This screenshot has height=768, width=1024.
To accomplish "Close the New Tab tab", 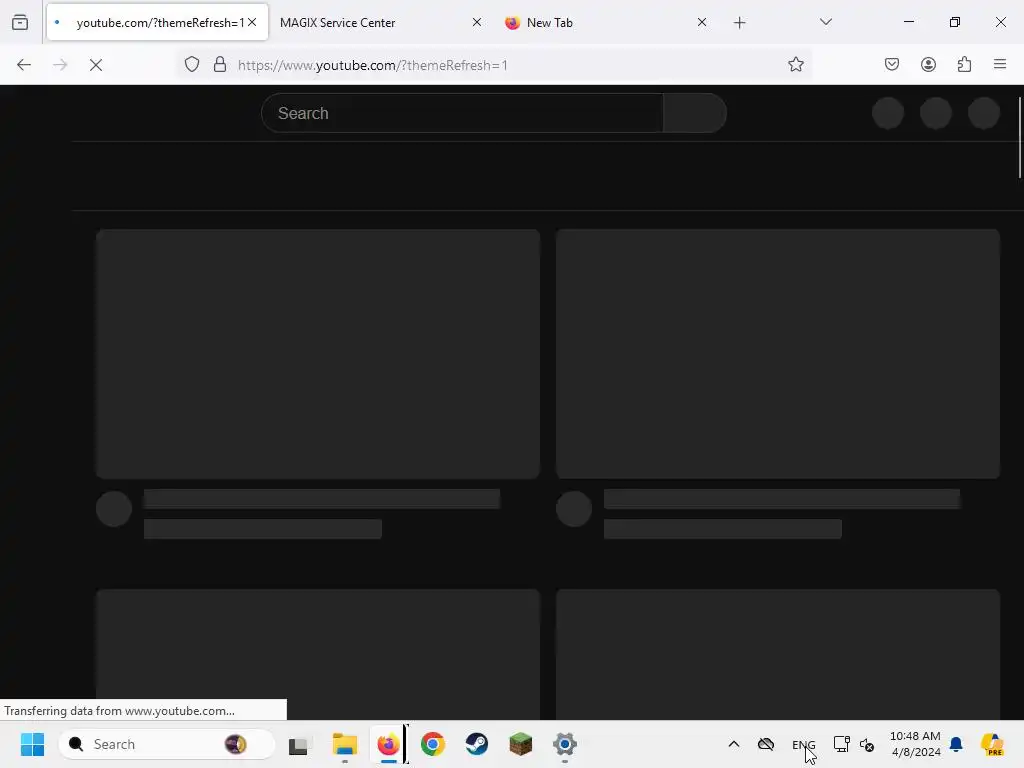I will tap(702, 23).
